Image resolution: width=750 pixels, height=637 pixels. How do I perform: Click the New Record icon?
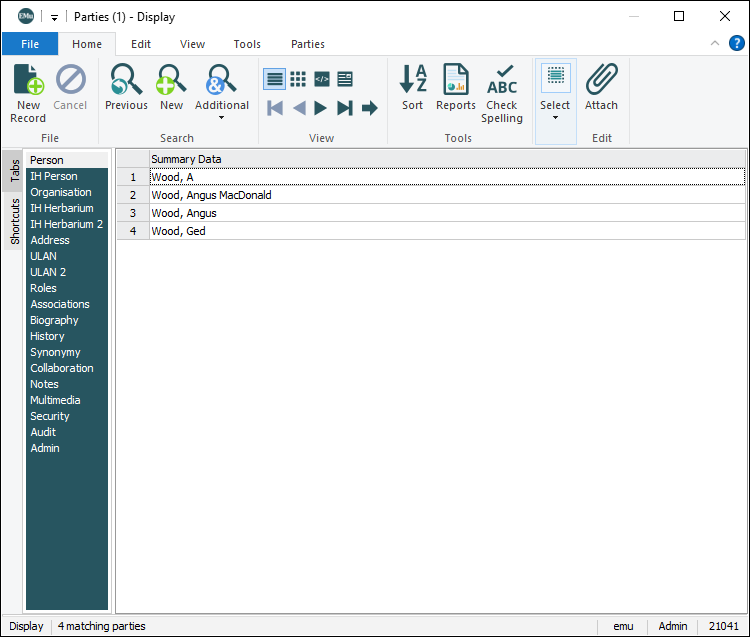point(28,80)
